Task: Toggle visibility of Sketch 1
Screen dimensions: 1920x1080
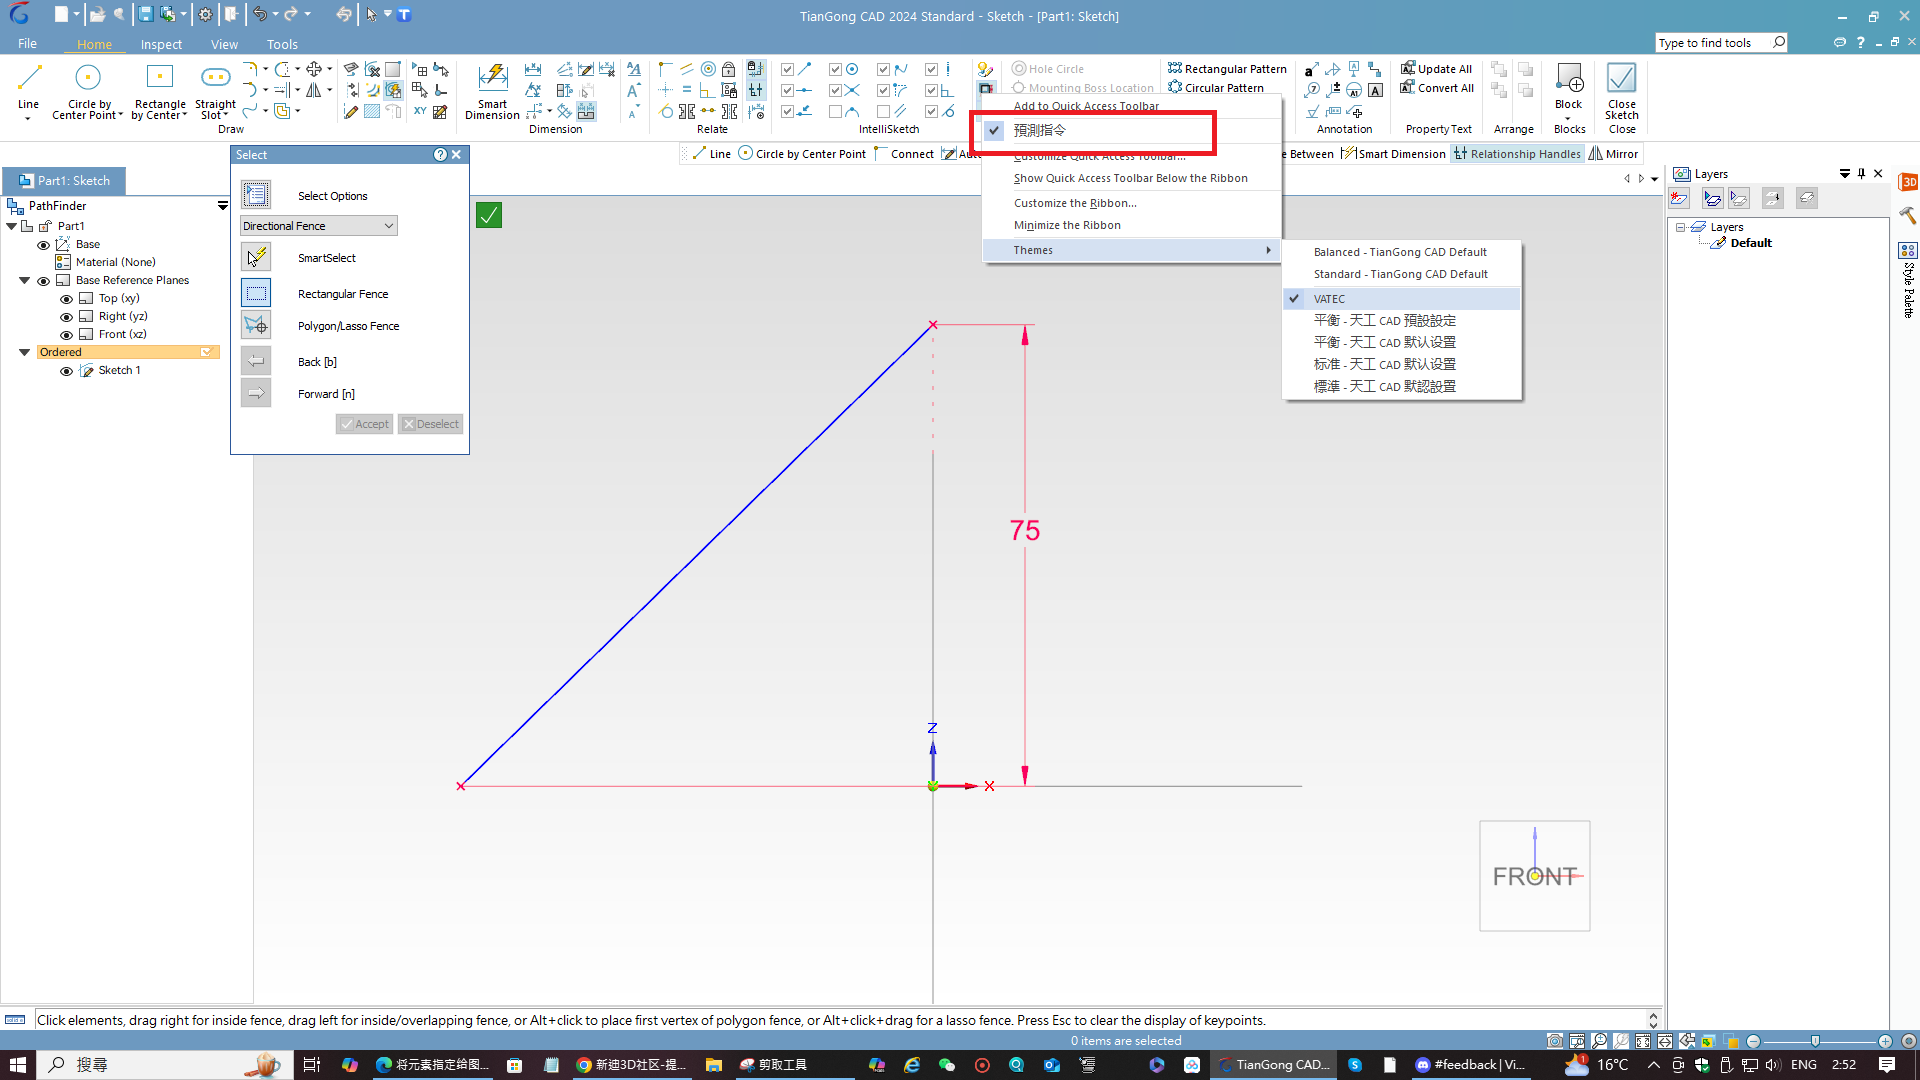Action: (x=66, y=371)
